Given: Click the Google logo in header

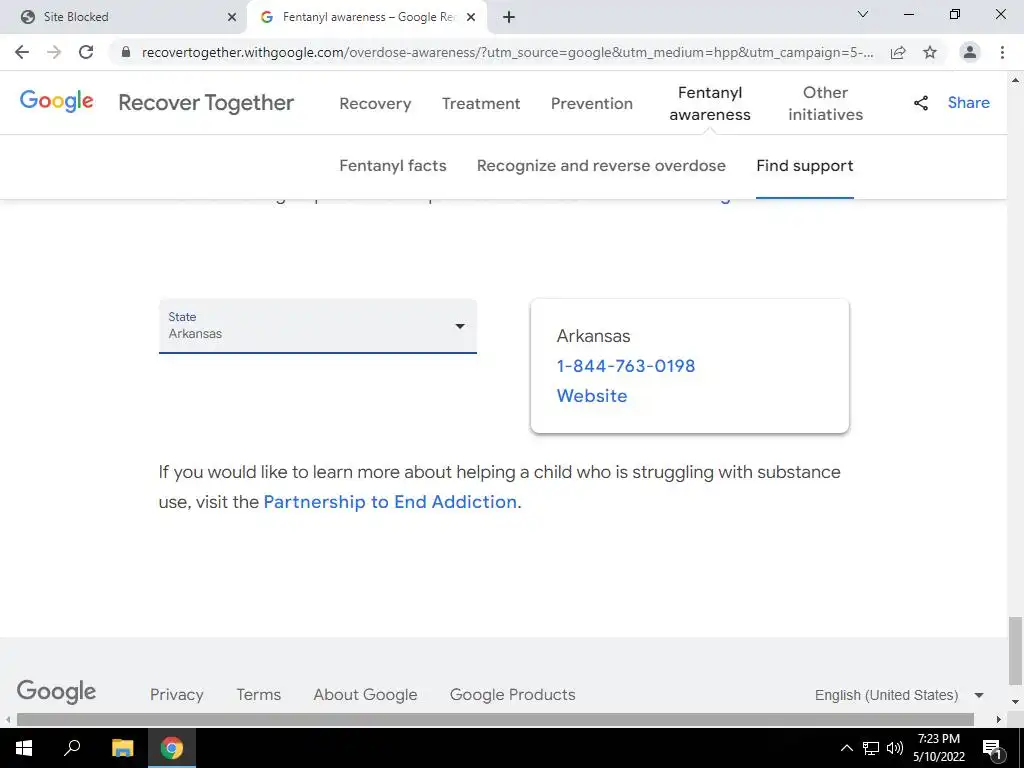Looking at the screenshot, I should 57,102.
